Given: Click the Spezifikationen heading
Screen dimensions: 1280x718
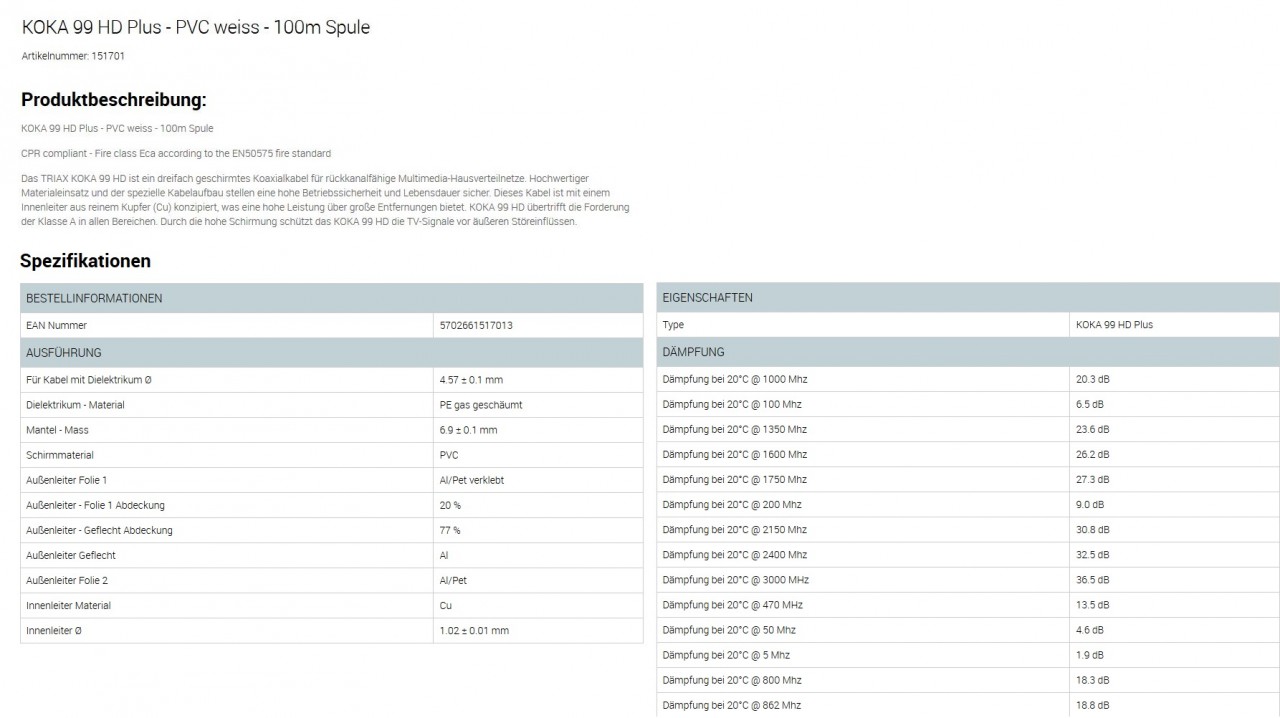Looking at the screenshot, I should (x=86, y=261).
